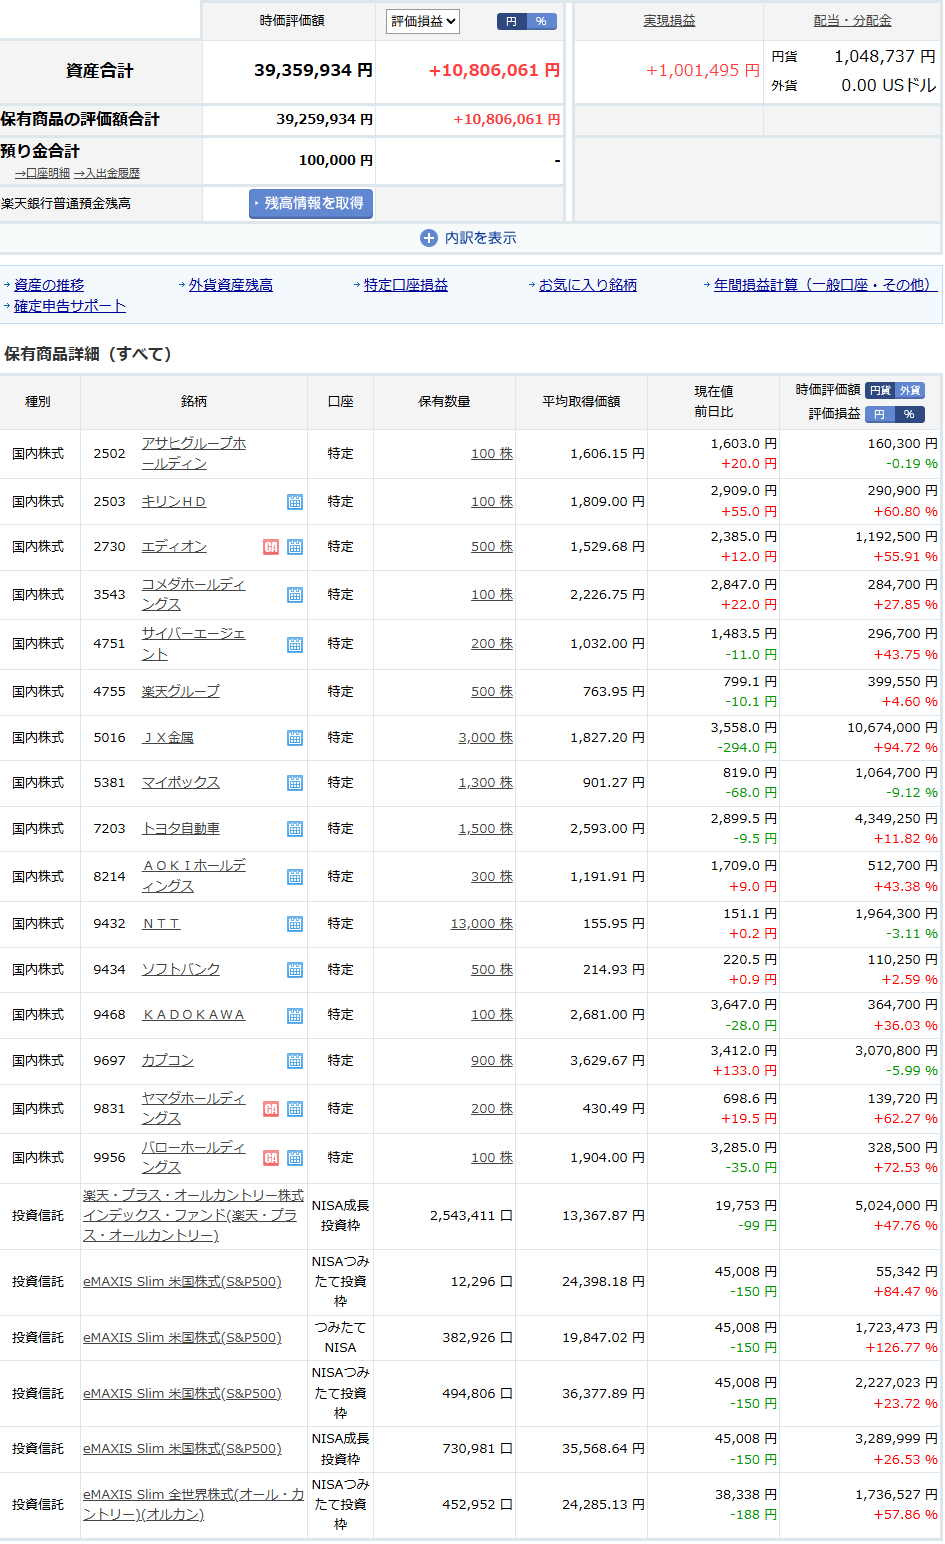This screenshot has width=945, height=1544.
Task: Set 評価損益 column header toggle to %
Action: tap(910, 414)
